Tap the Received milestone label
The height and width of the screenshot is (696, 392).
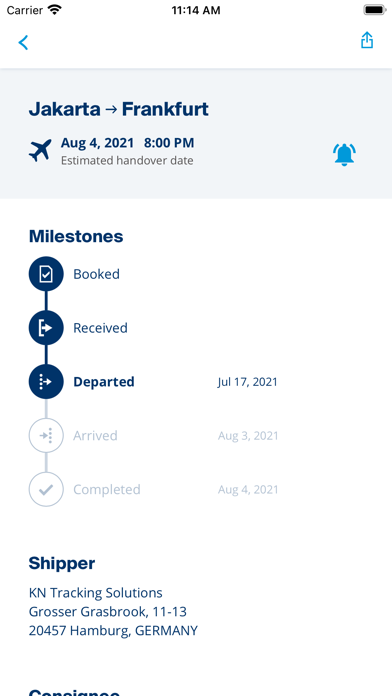coord(100,328)
